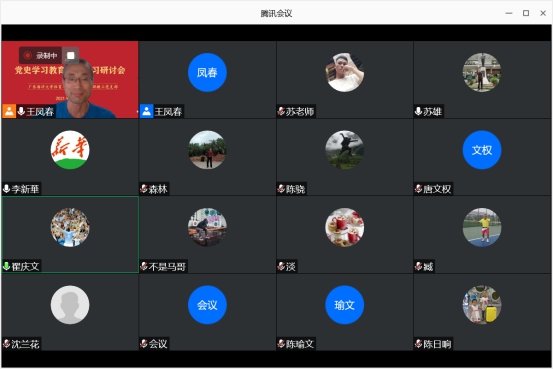
Task: Maximize the 腾讯会议 window
Action: (x=526, y=13)
